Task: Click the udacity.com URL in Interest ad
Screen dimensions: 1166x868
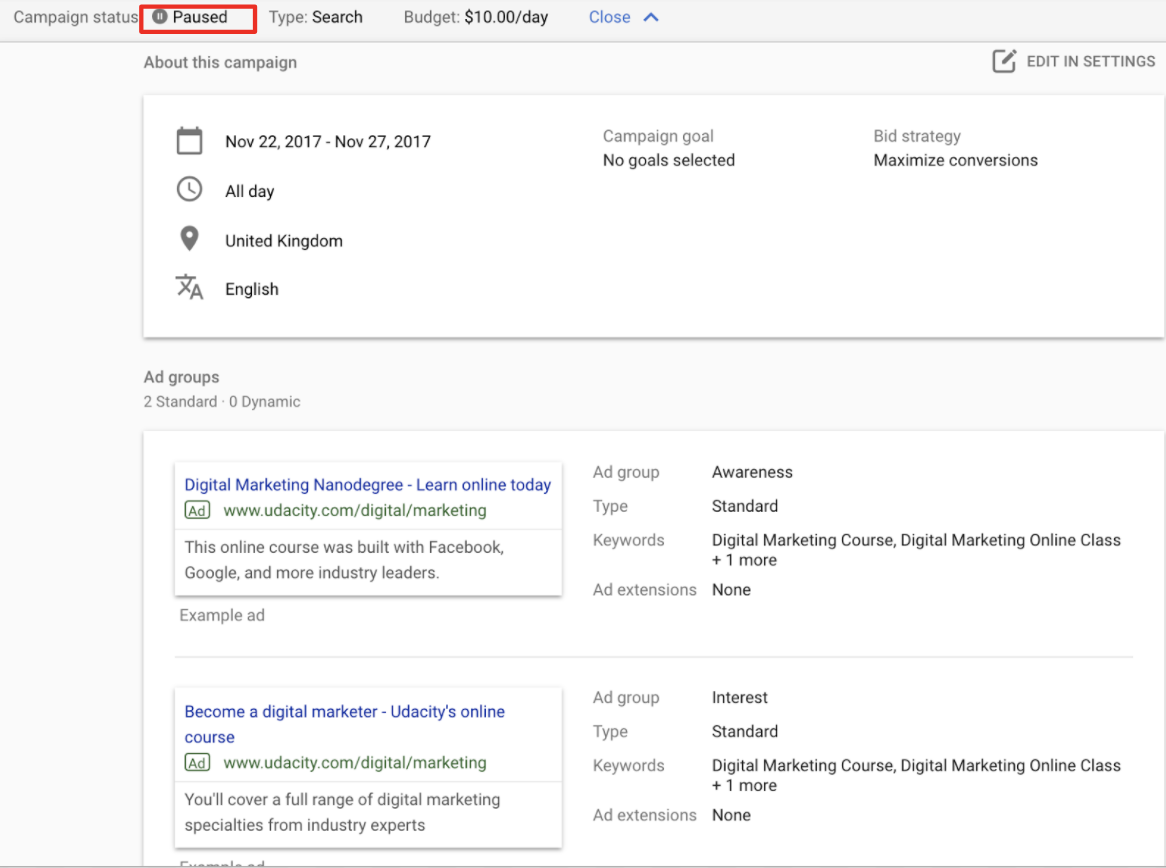Action: (354, 762)
